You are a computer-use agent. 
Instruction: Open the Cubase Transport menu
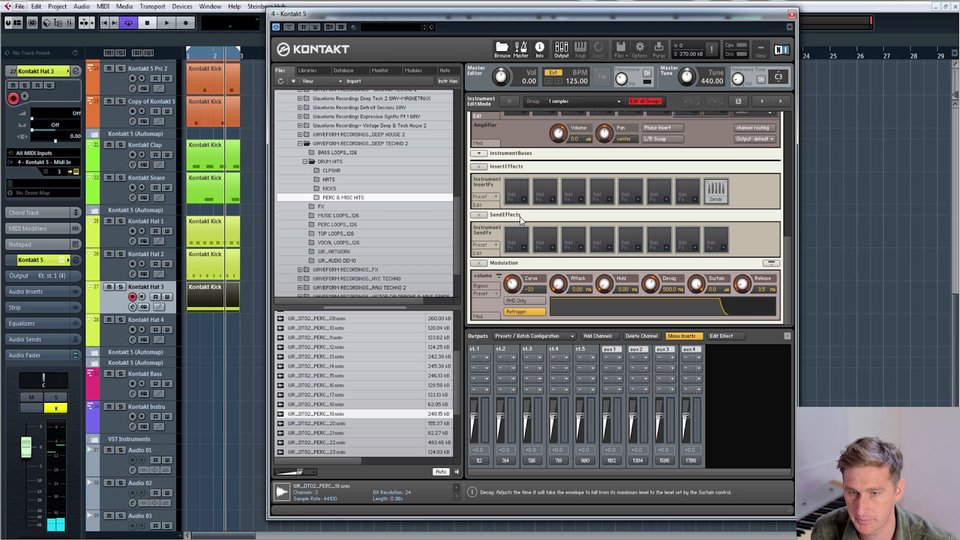(152, 6)
